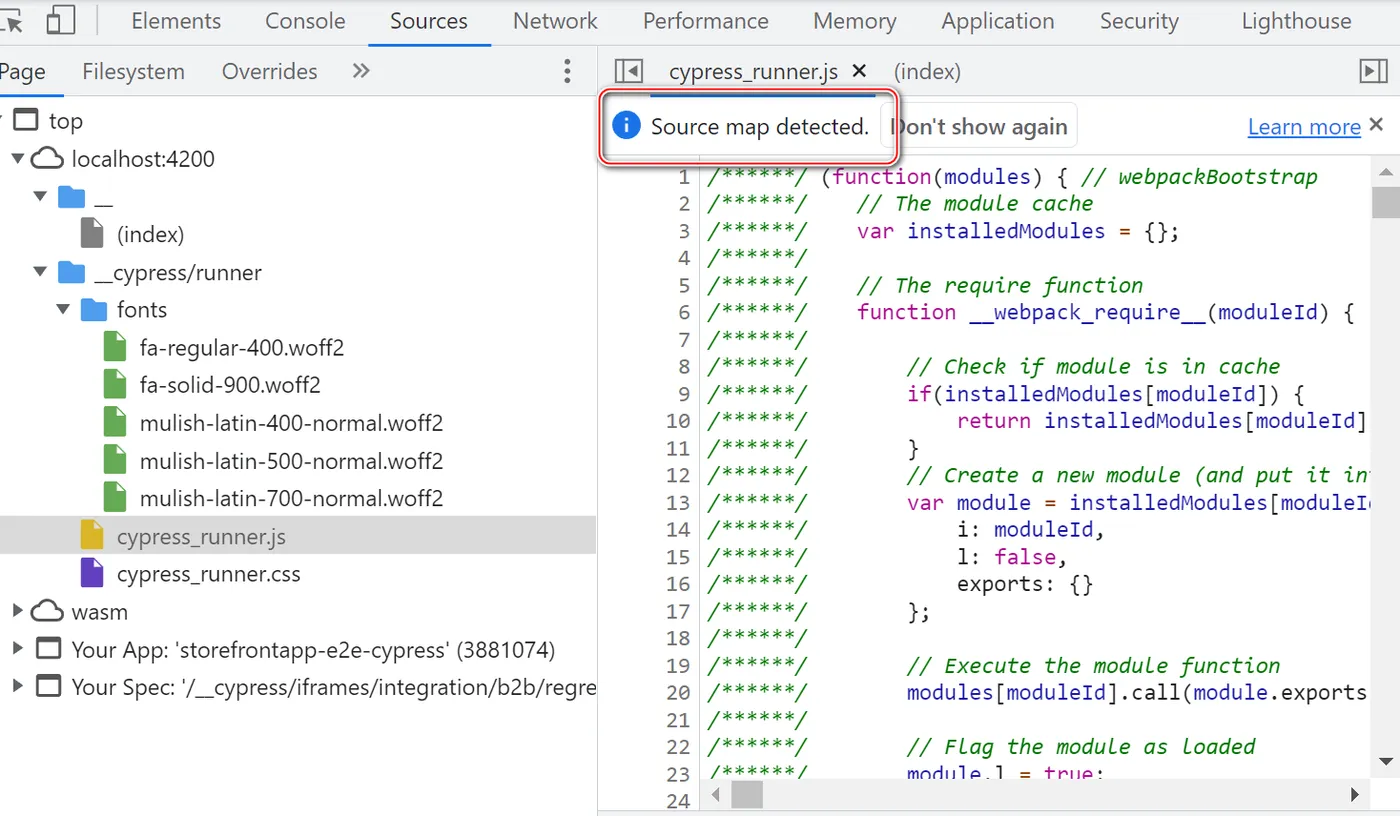Click line number 6 gutter

pos(684,312)
